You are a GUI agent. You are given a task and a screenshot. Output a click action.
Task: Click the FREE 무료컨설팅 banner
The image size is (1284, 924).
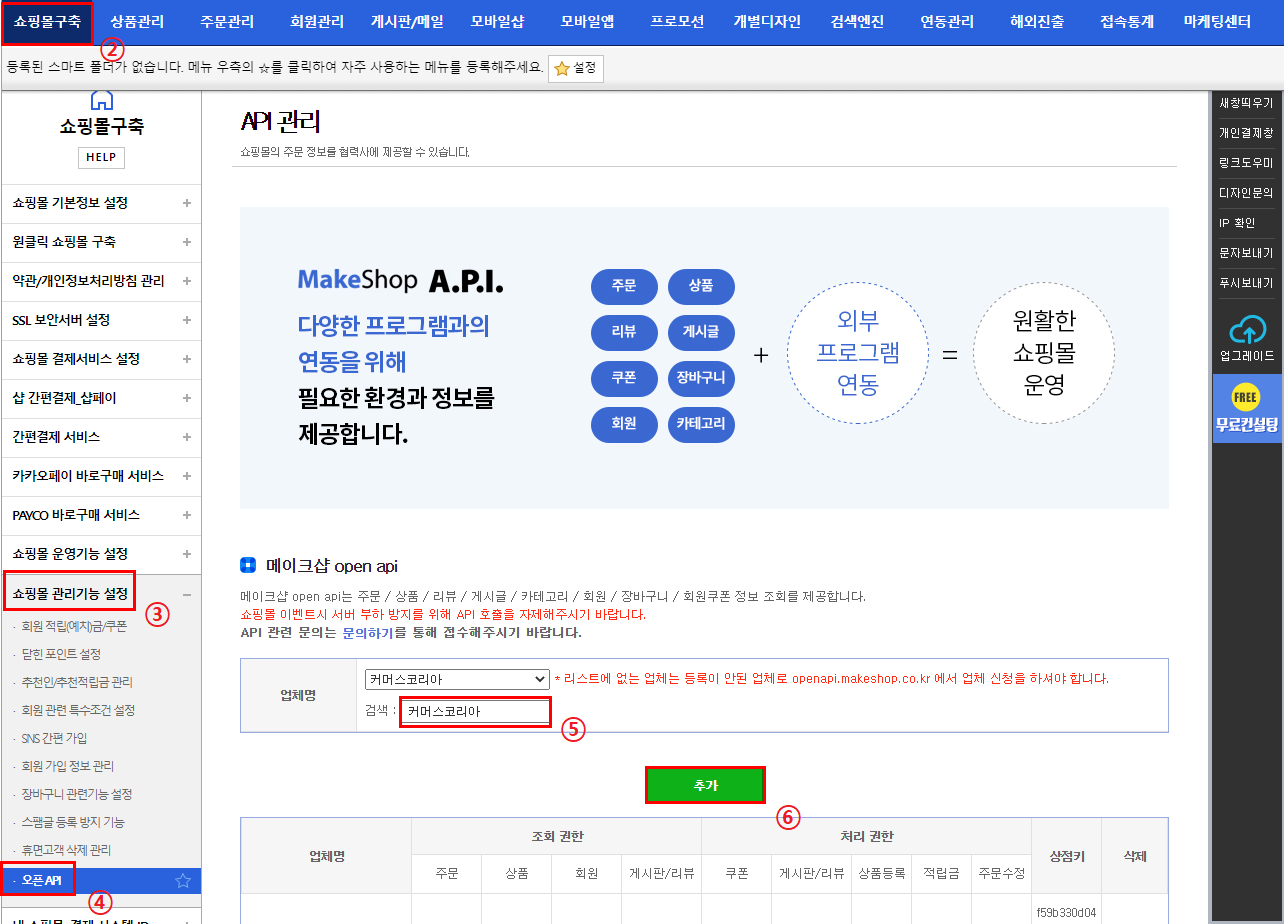(x=1246, y=408)
